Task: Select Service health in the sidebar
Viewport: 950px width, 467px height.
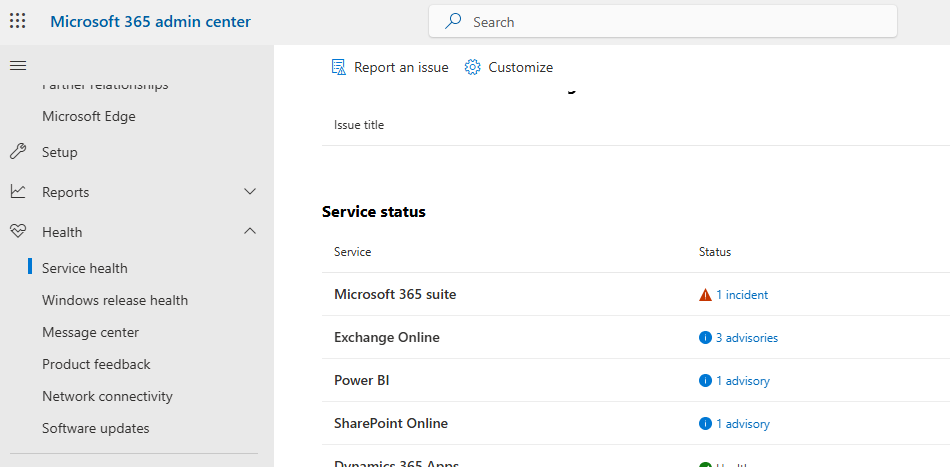Action: click(x=85, y=268)
